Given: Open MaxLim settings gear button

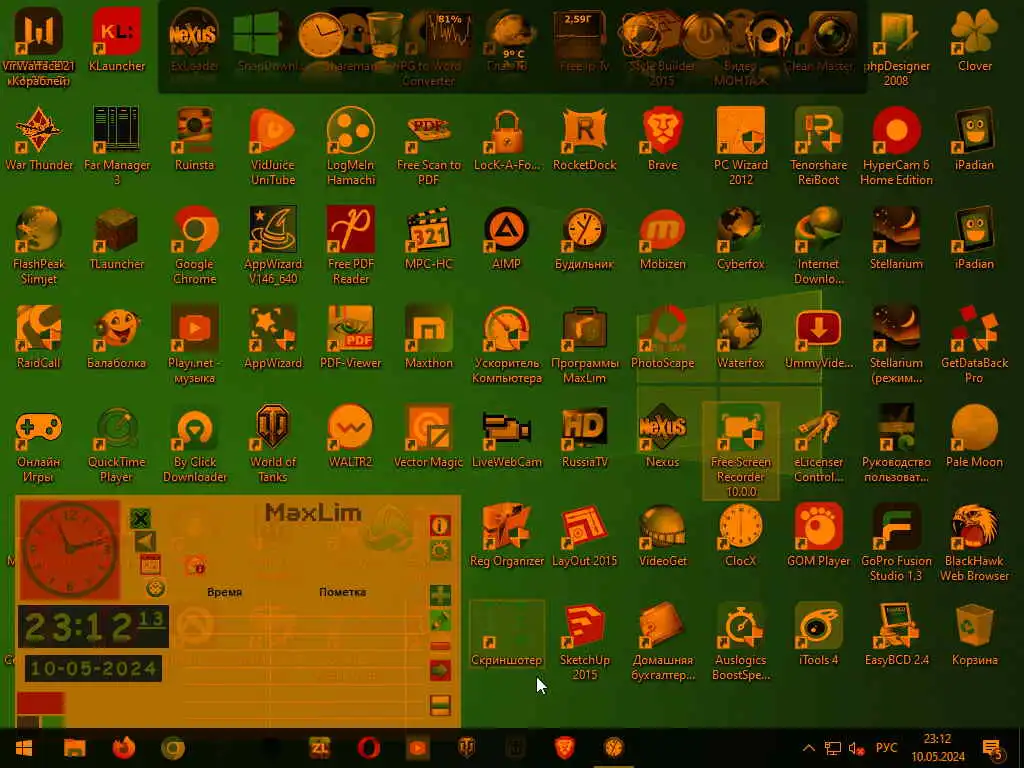Looking at the screenshot, I should click(x=440, y=551).
